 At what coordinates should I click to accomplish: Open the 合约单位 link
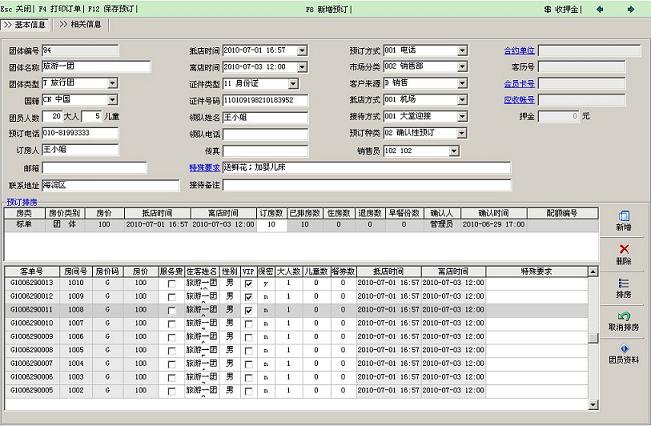coord(519,51)
